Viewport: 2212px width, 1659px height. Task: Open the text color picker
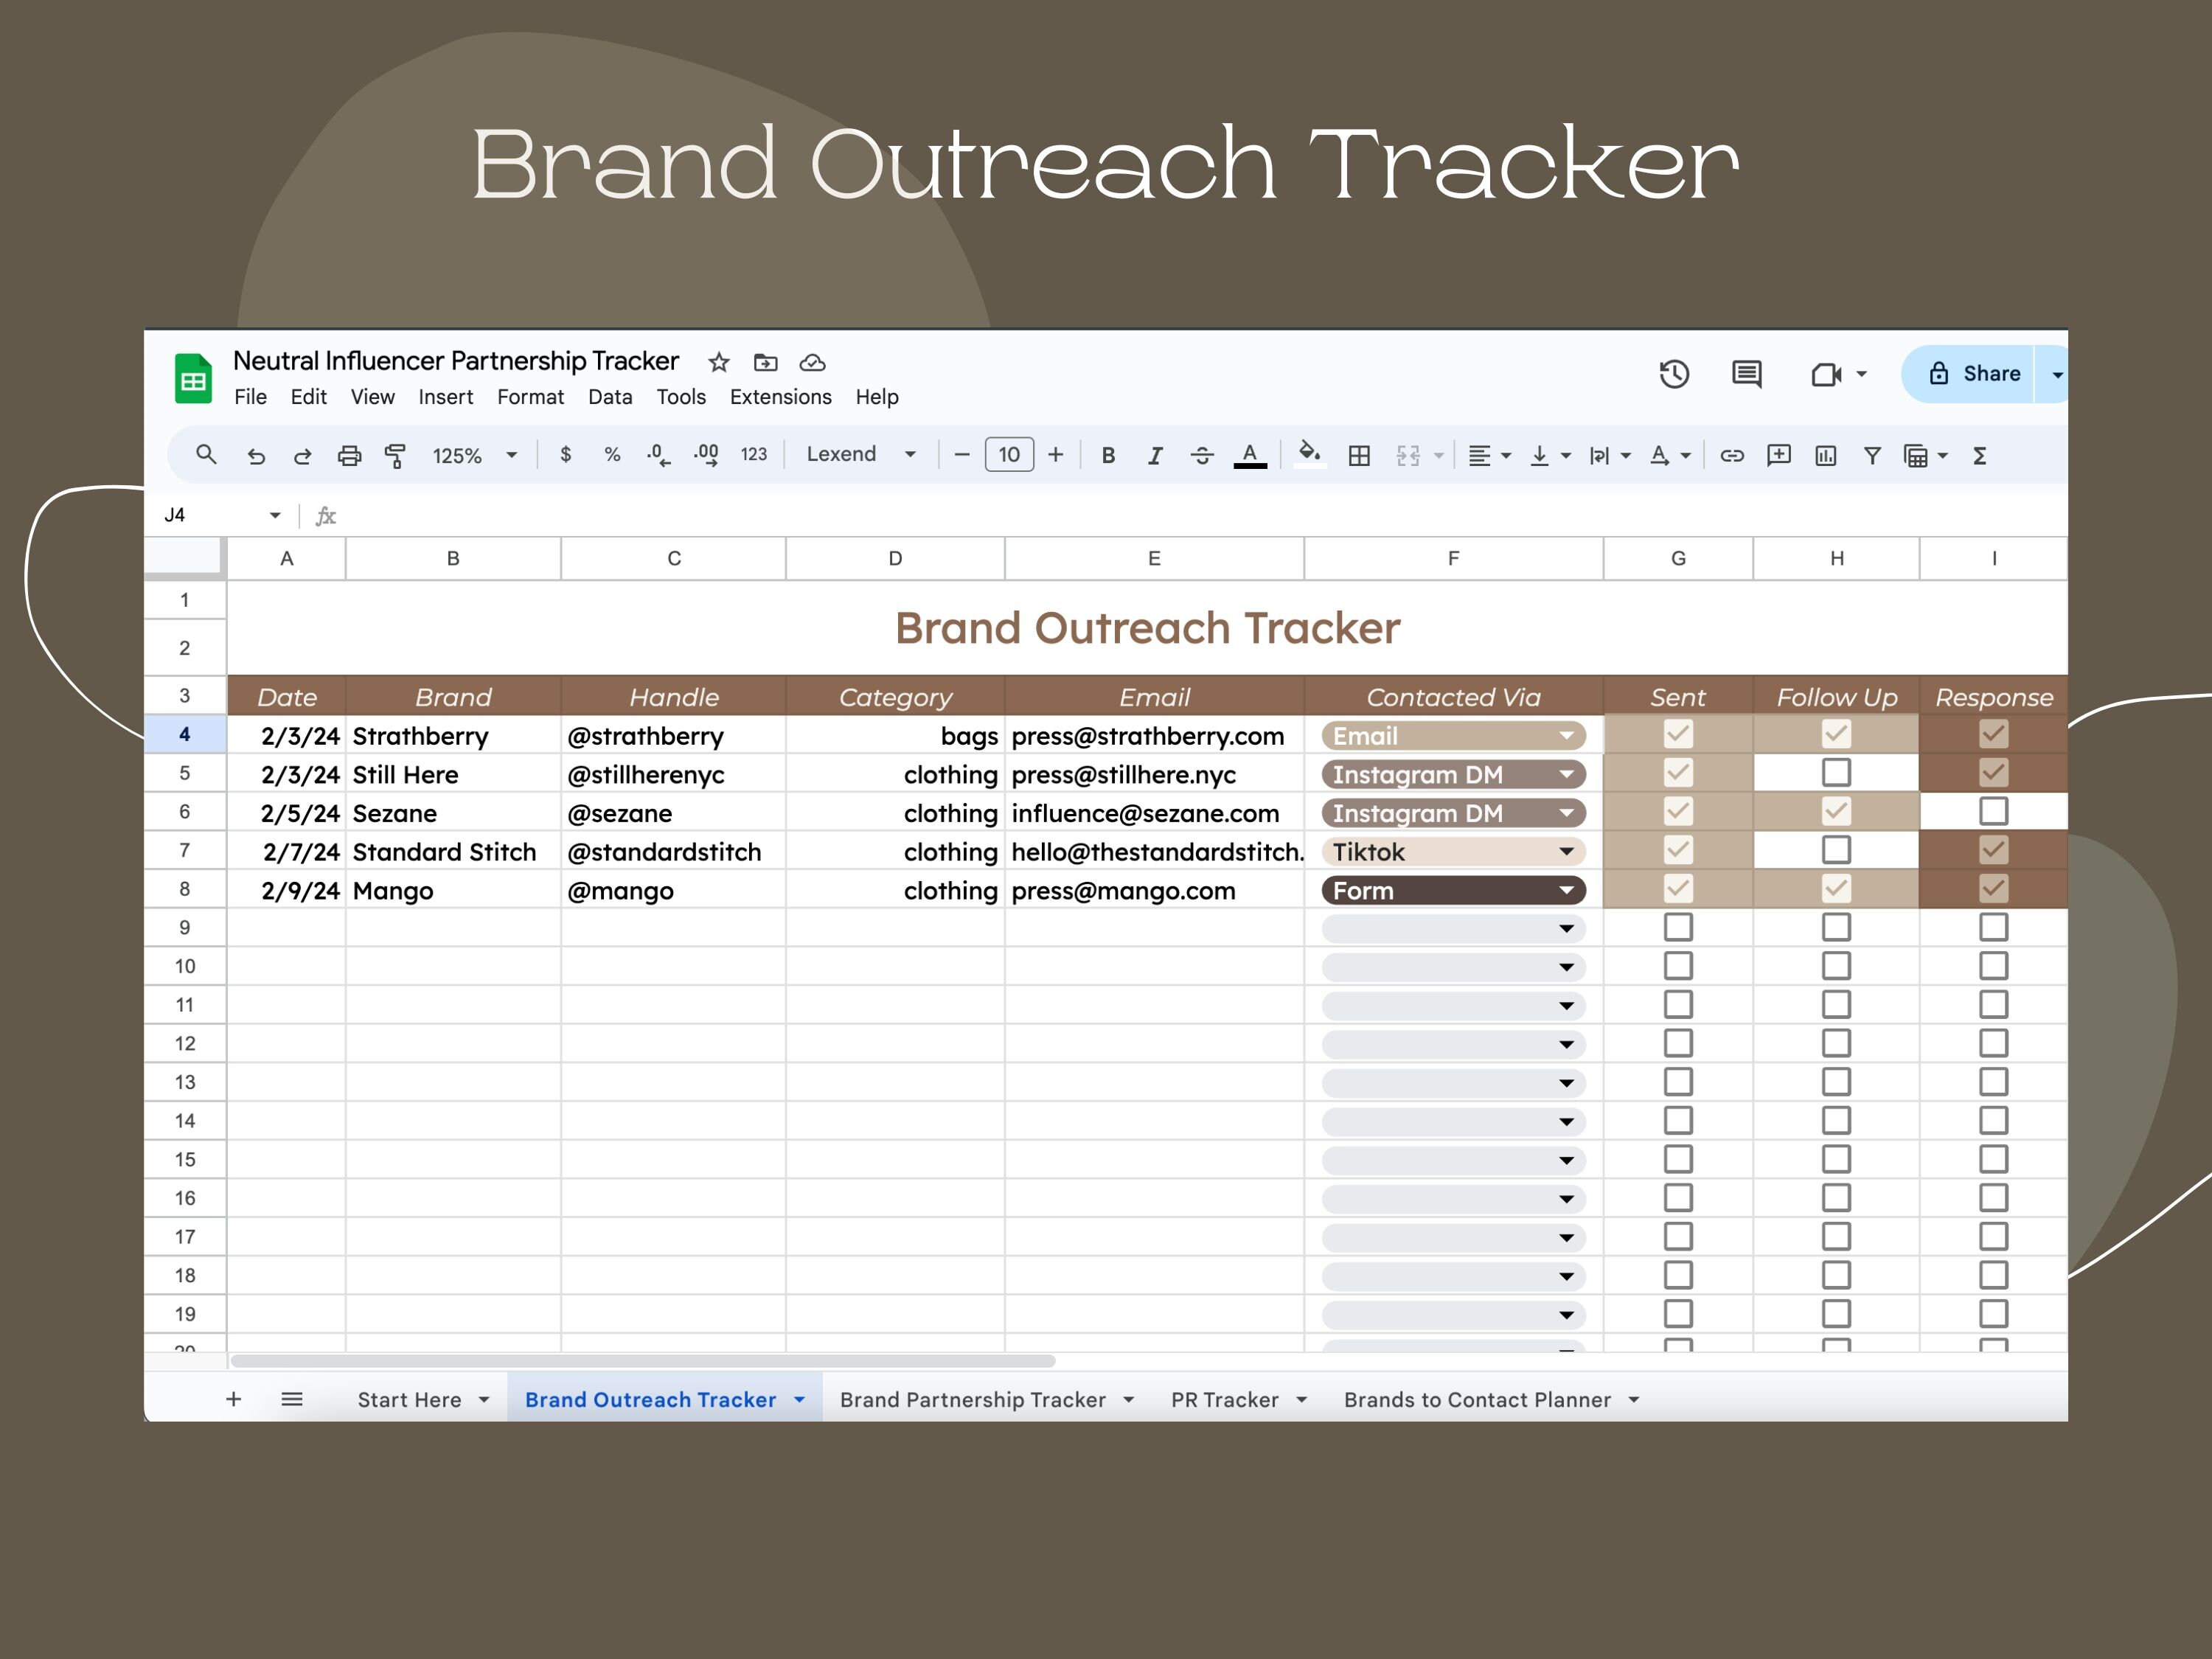pyautogui.click(x=1250, y=455)
